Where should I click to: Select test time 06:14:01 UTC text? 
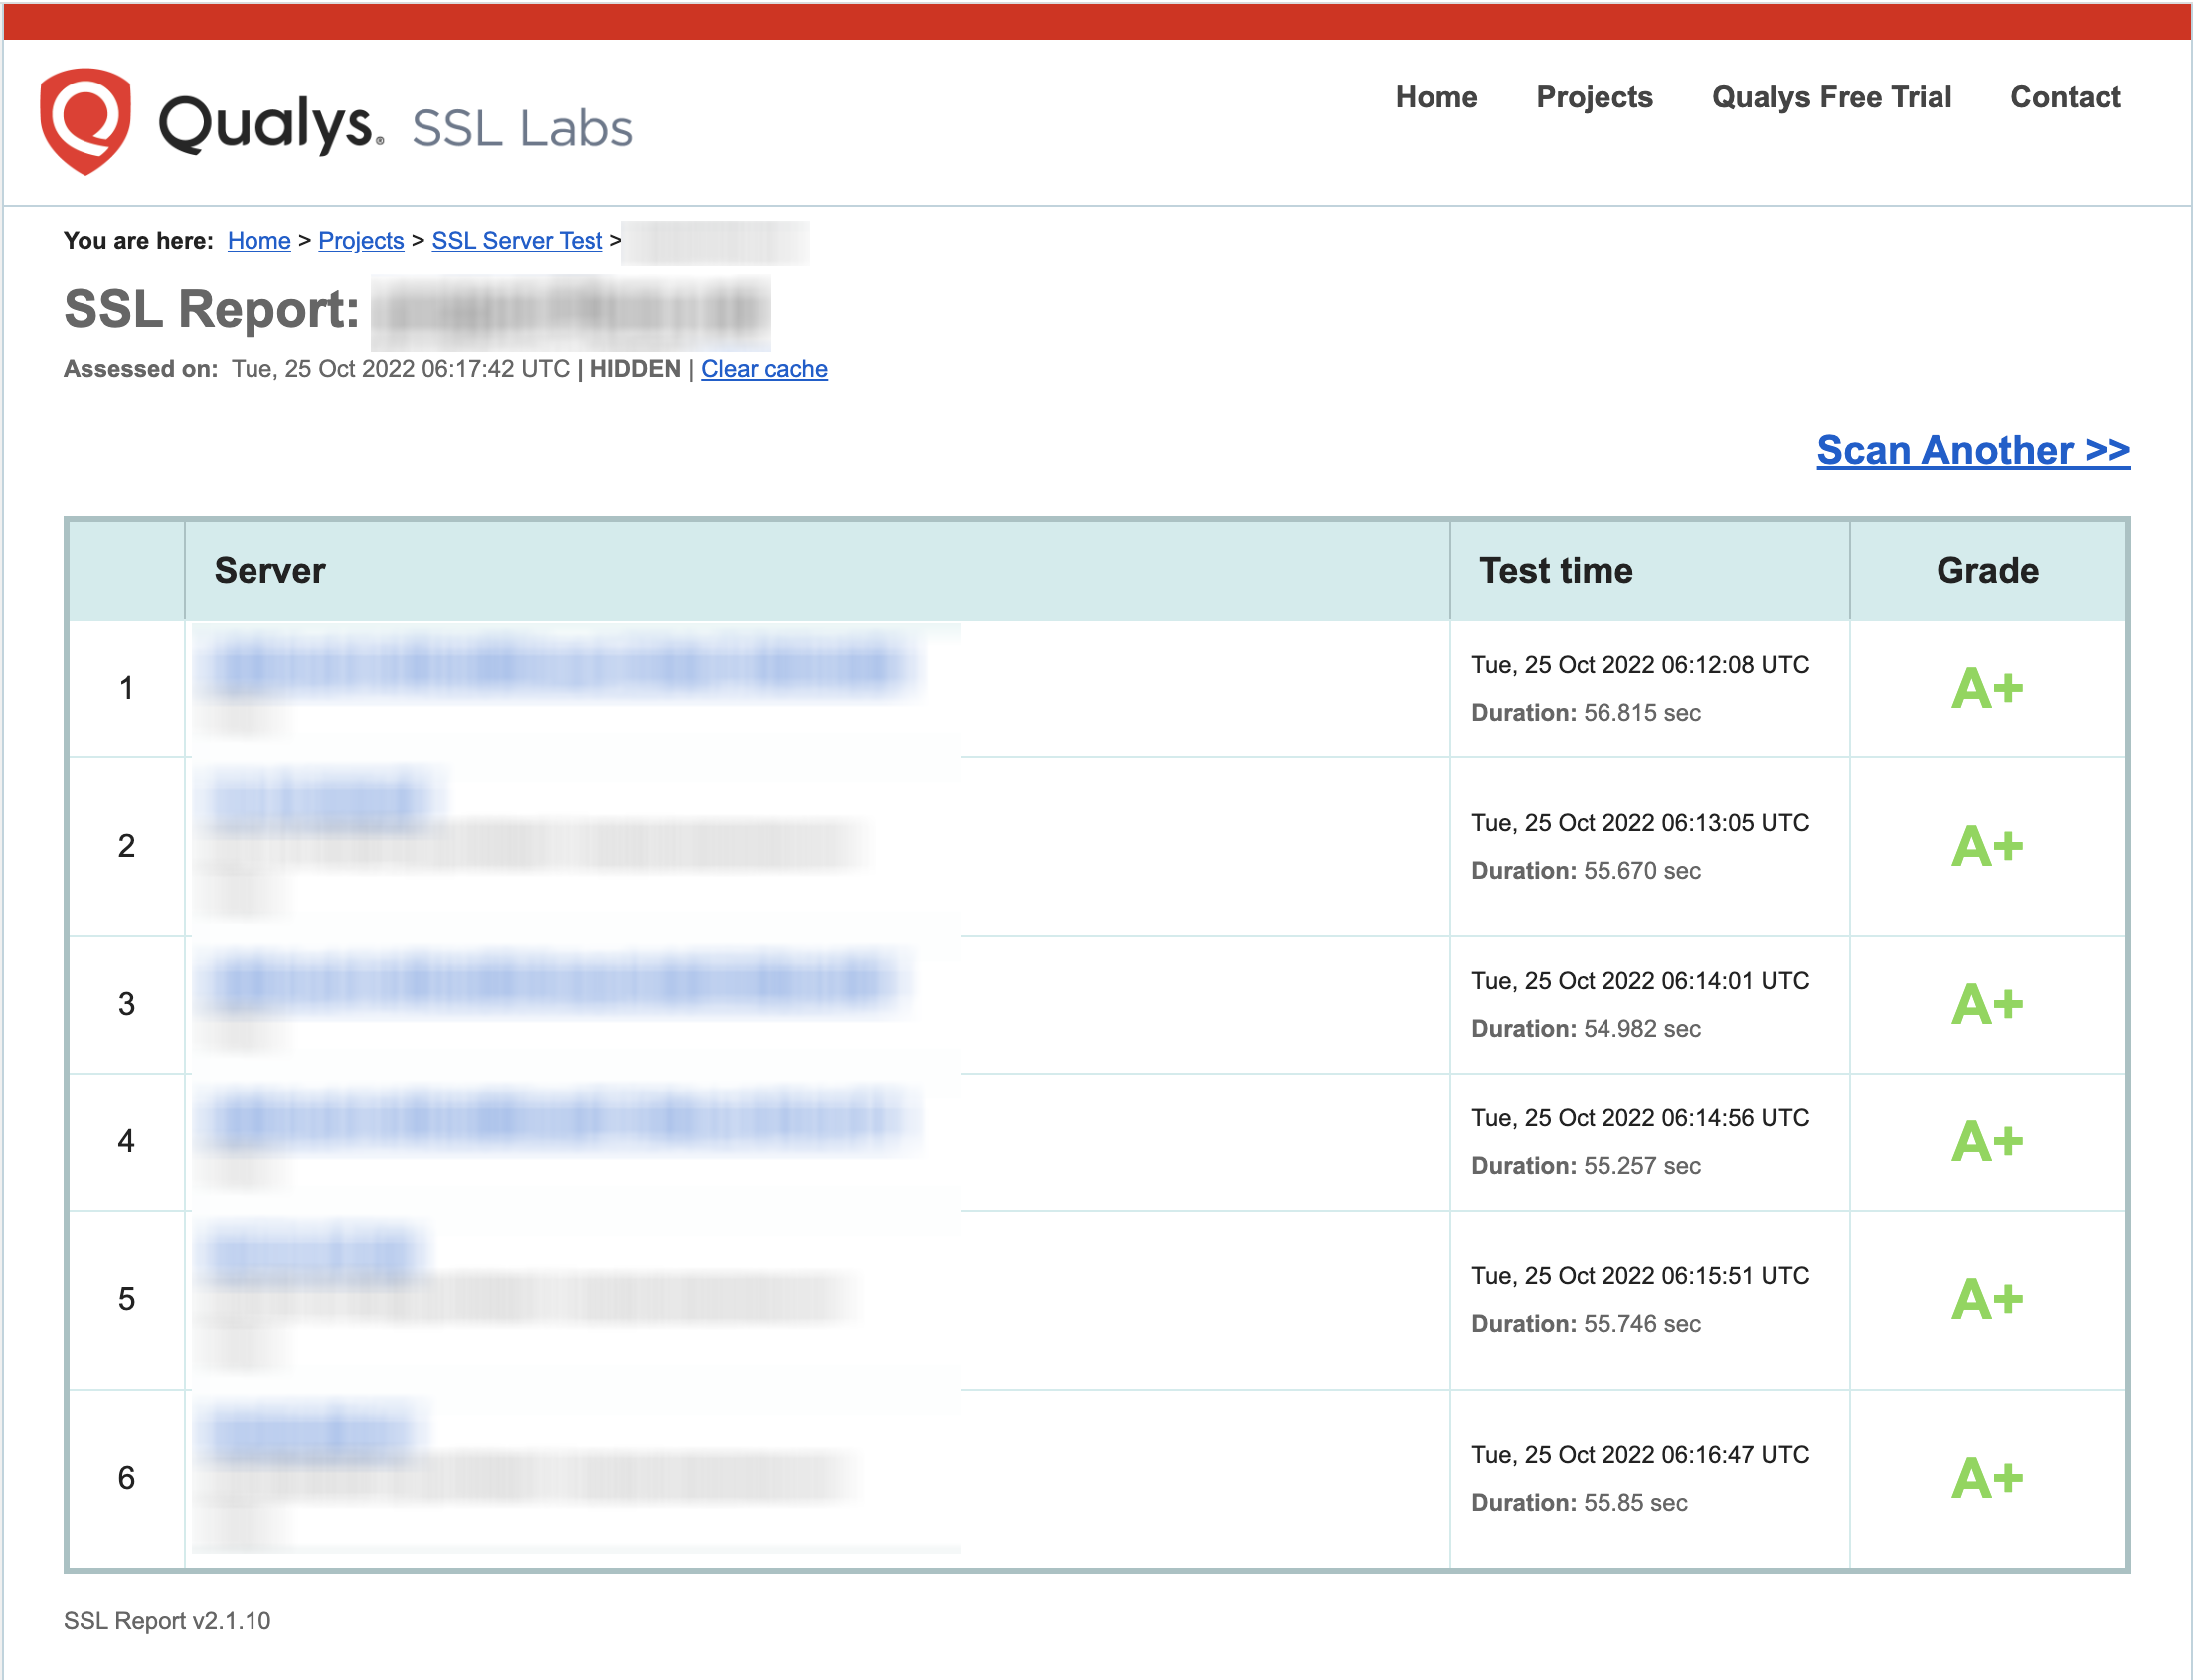[1640, 981]
